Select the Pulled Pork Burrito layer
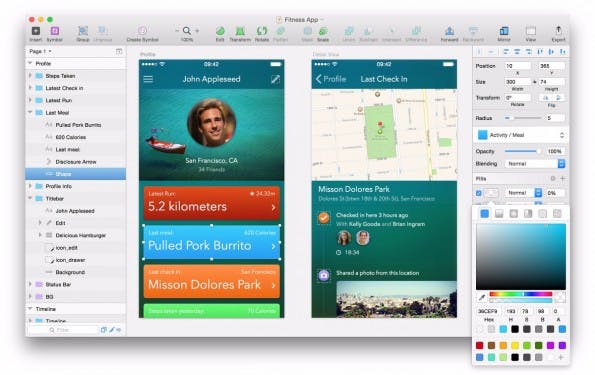Screen dimensions: 595x375 pos(76,125)
